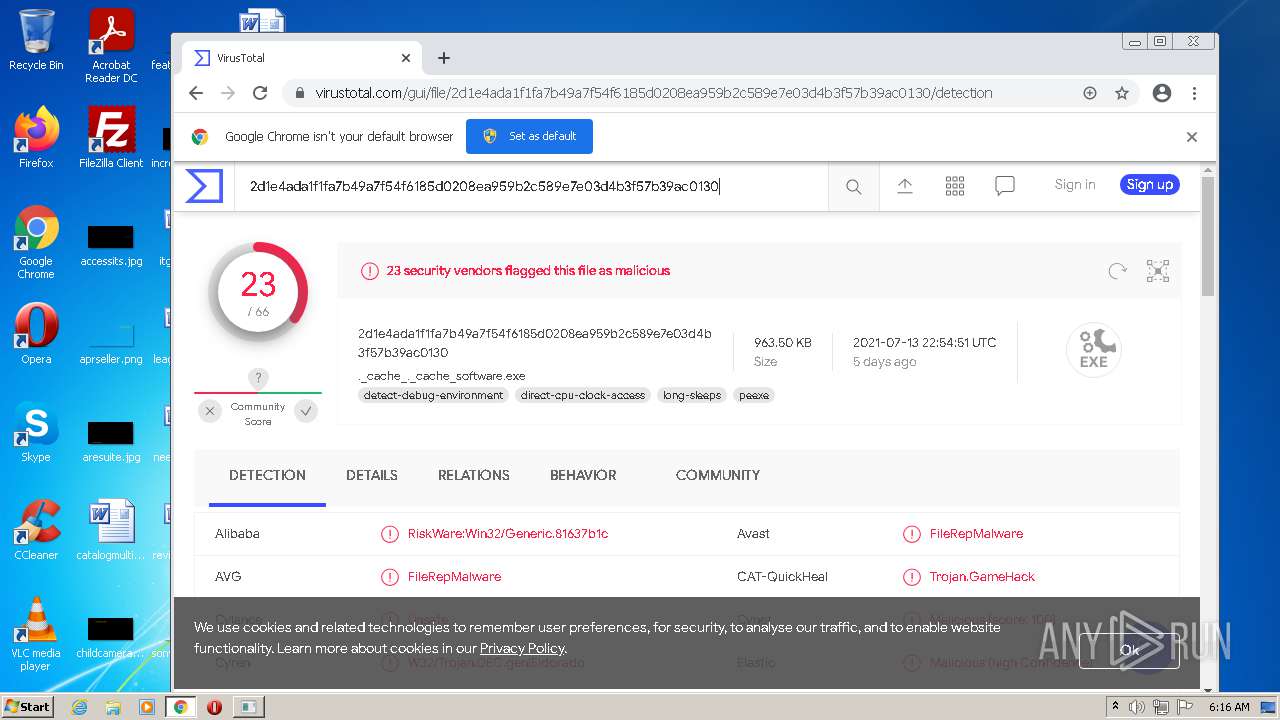Open the similar-files graph icon
1280x720 pixels.
(x=1158, y=271)
